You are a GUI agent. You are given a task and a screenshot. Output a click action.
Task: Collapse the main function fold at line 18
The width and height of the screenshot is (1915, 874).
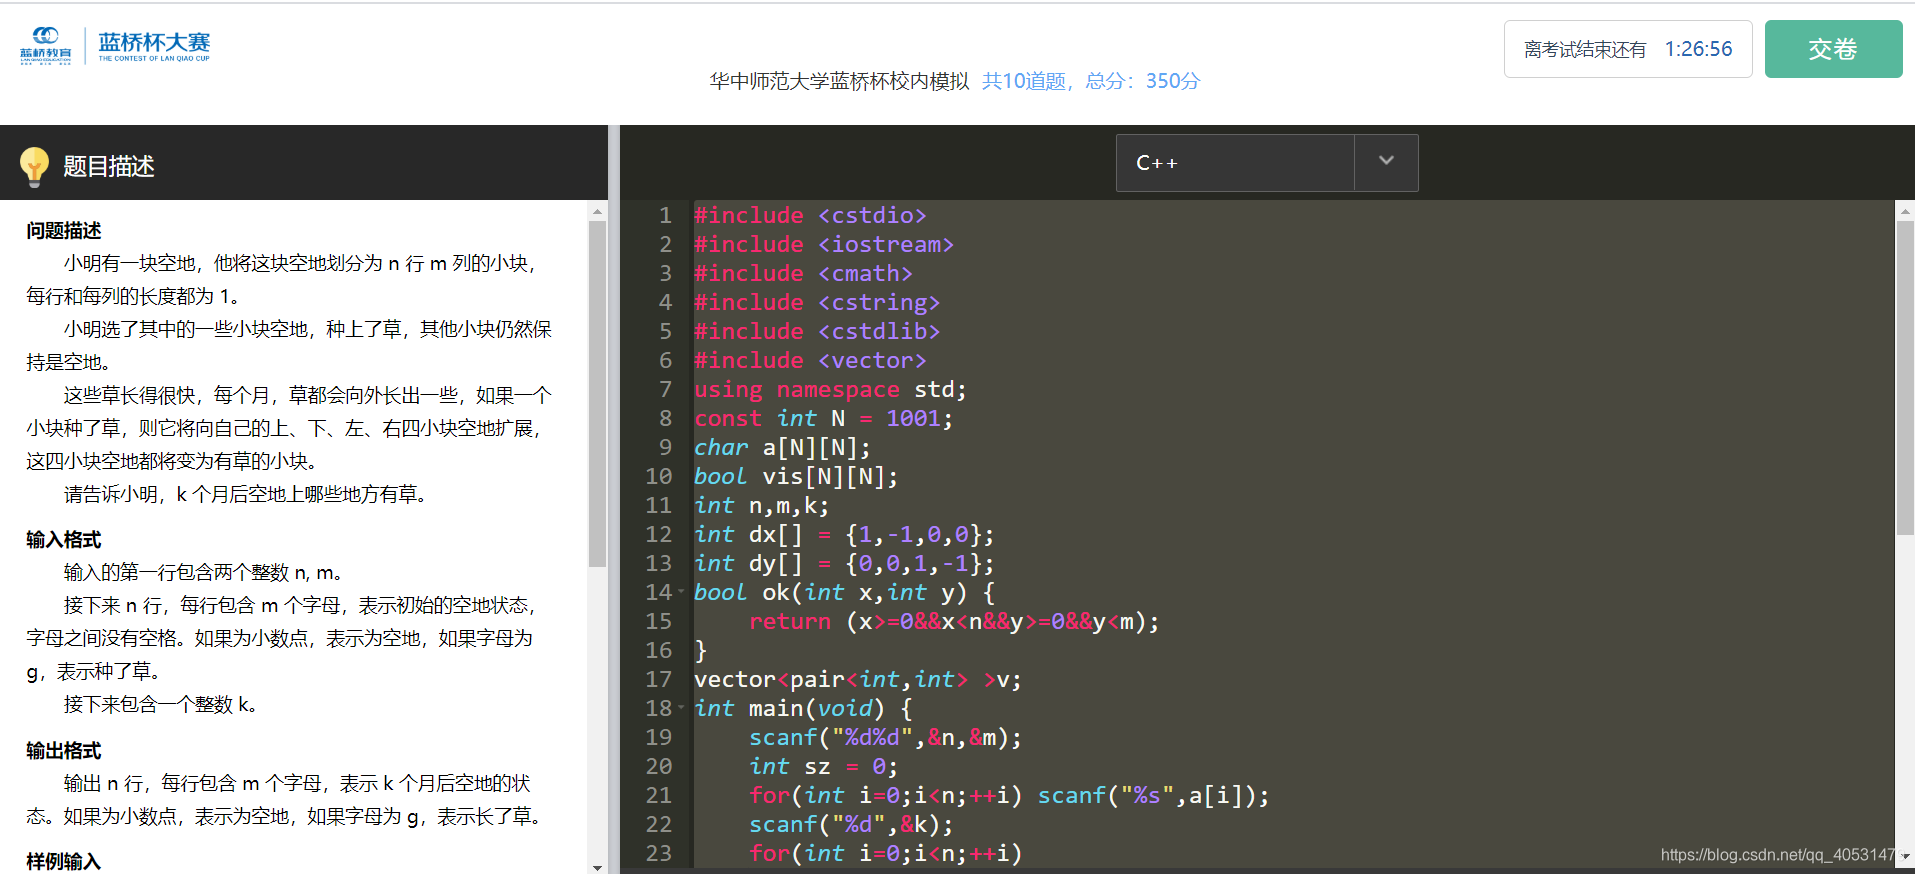click(x=682, y=708)
